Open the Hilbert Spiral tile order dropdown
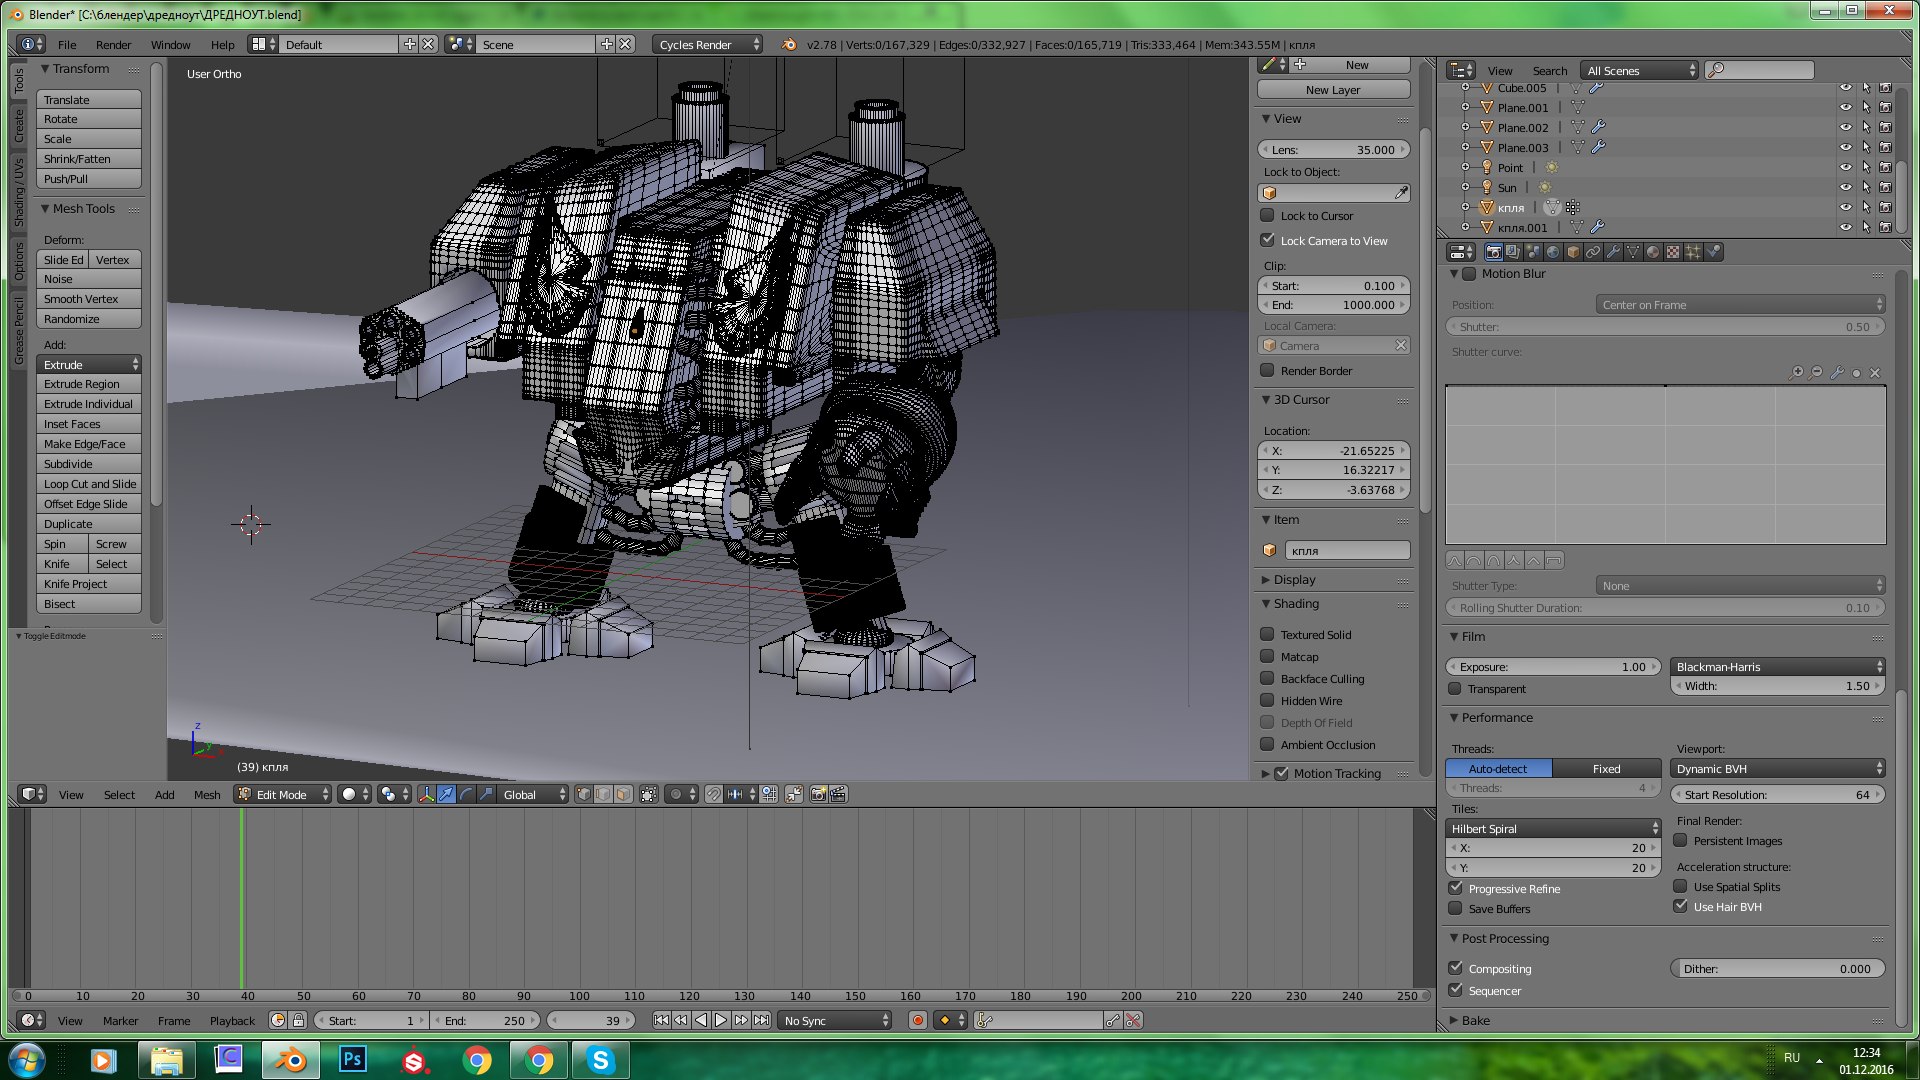1920x1080 pixels. pyautogui.click(x=1553, y=829)
